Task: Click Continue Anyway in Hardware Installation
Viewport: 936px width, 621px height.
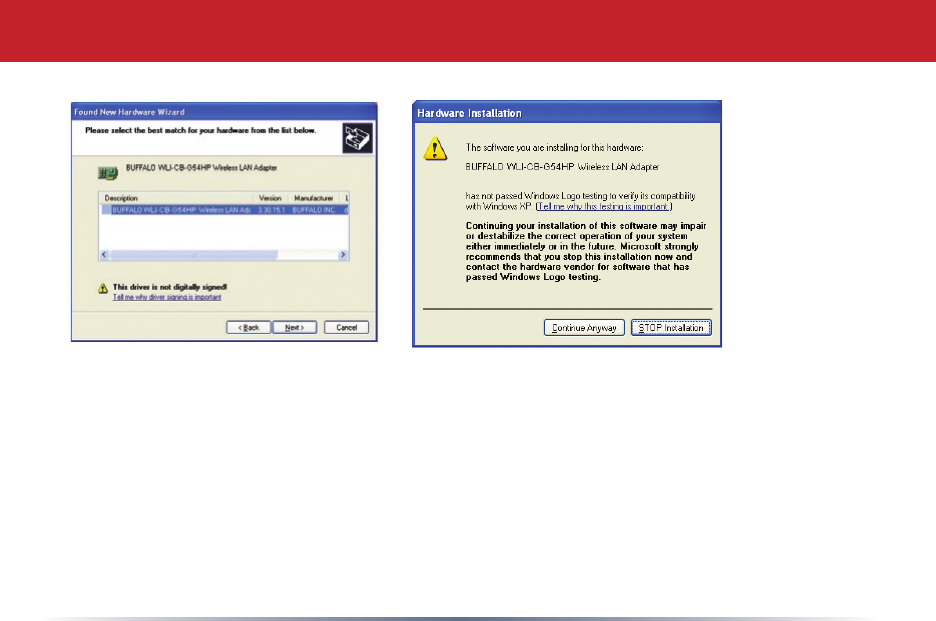Action: (x=584, y=328)
